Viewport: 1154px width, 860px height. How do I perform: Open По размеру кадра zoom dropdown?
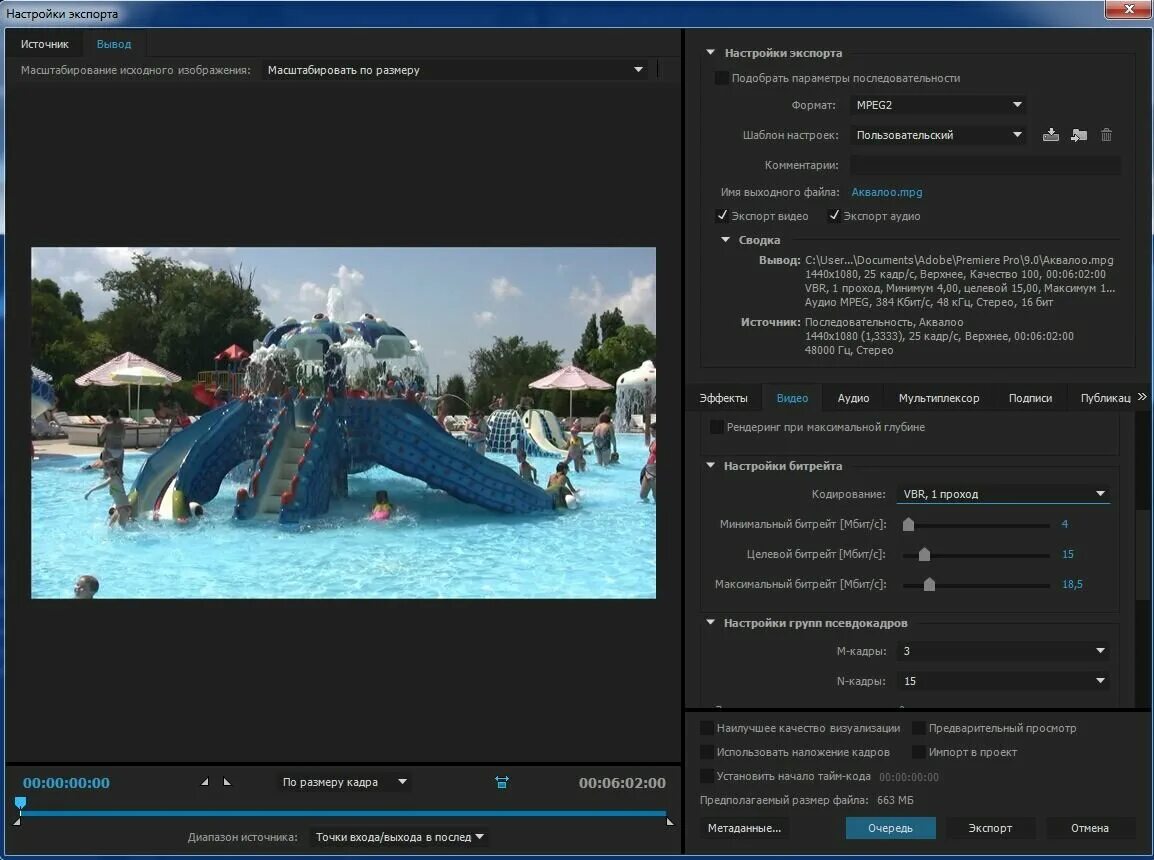pyautogui.click(x=344, y=782)
